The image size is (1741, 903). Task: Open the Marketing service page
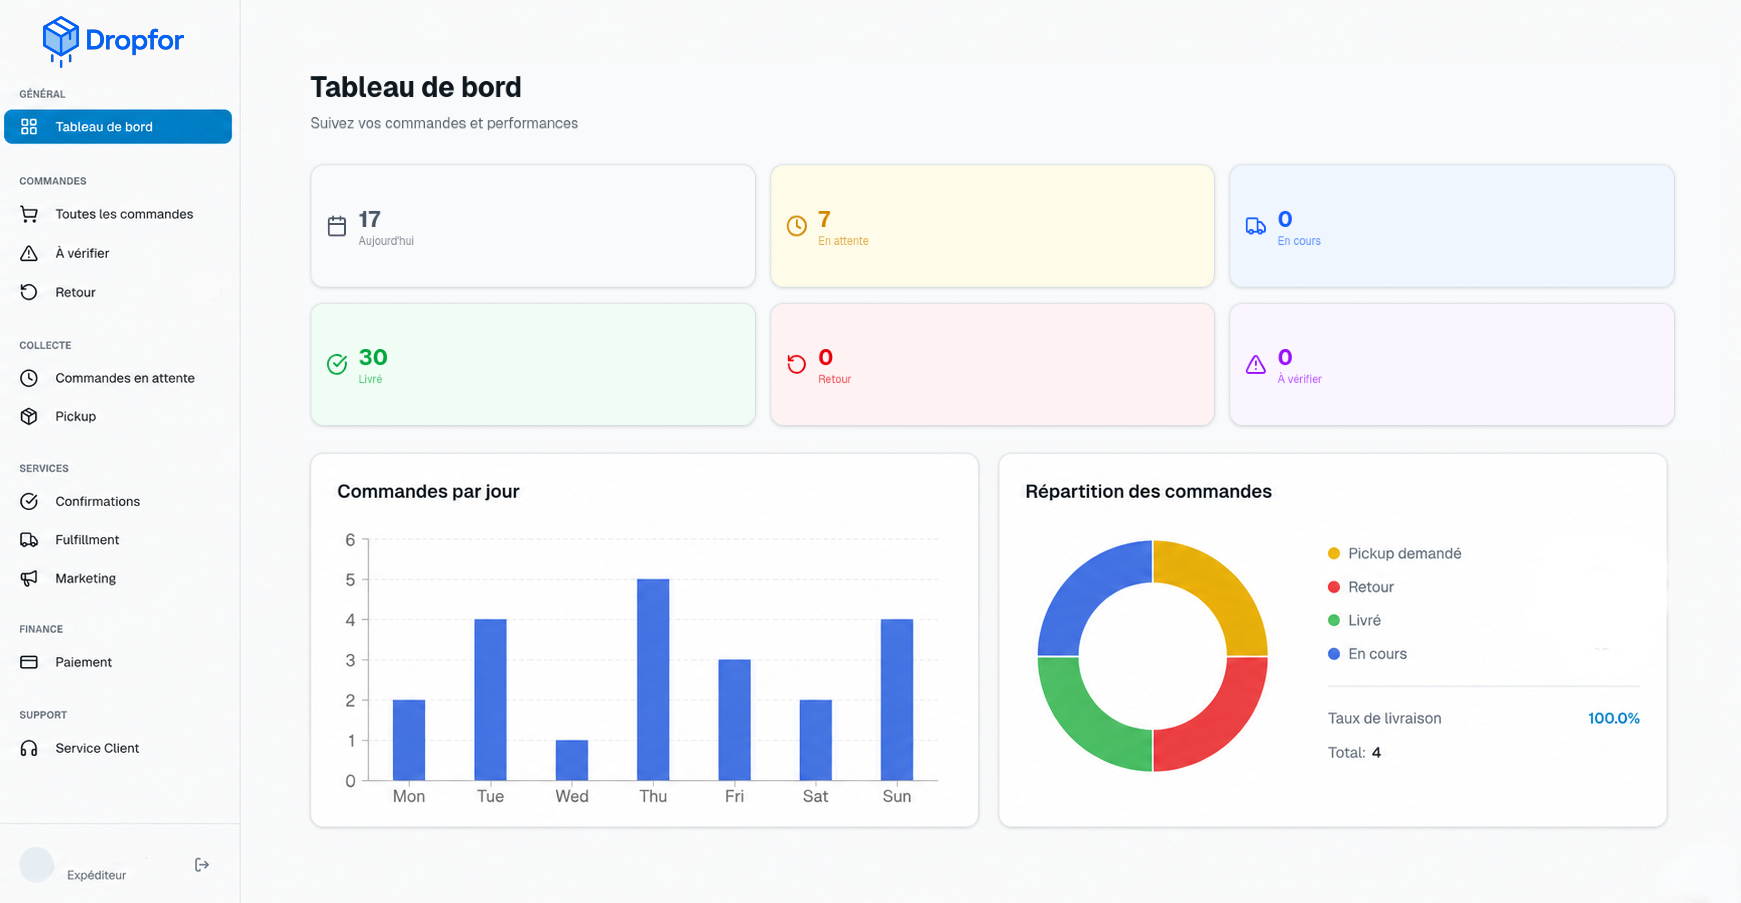(118, 578)
